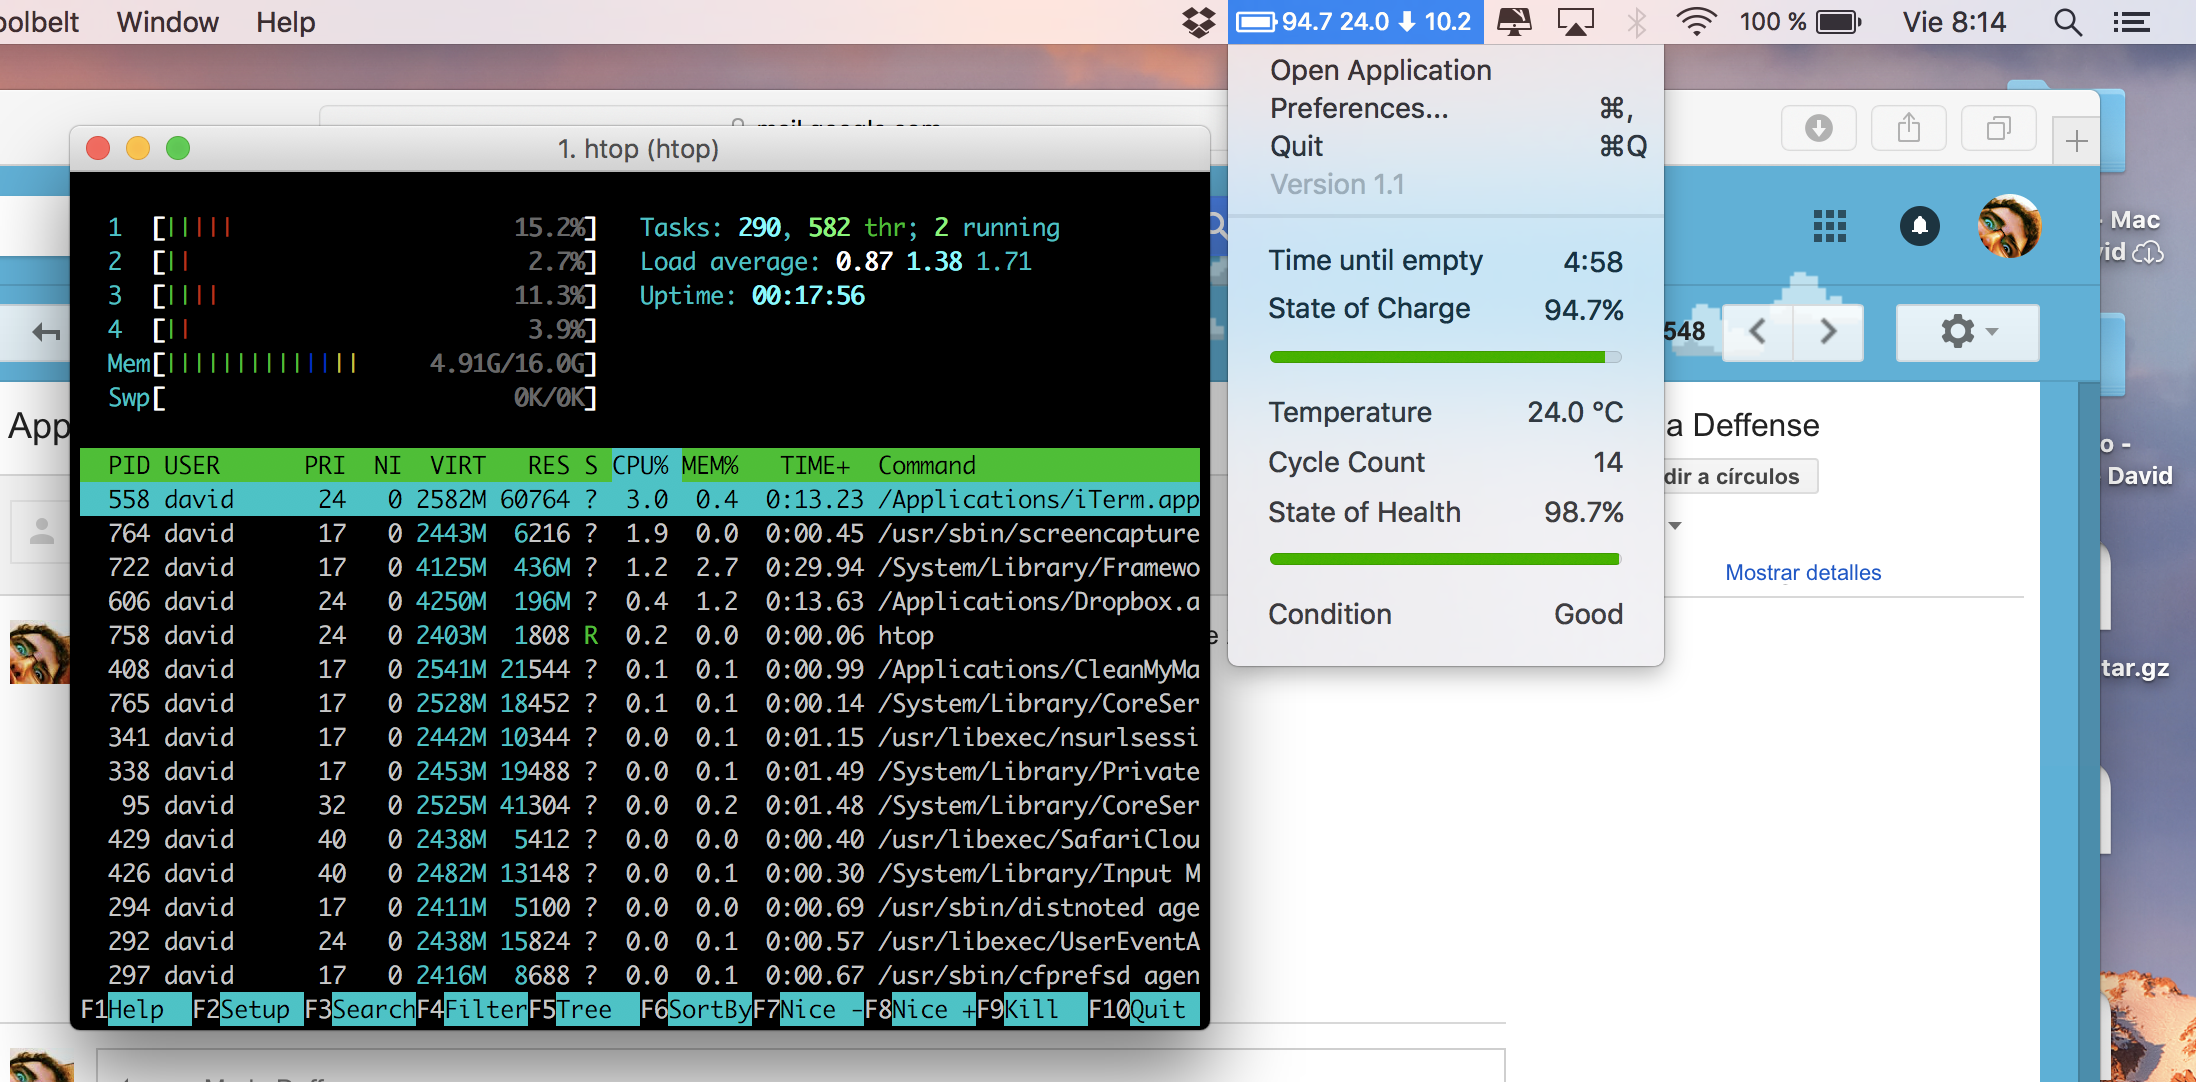Click the battery monitor 94.7 24.0 status item

coord(1355,22)
